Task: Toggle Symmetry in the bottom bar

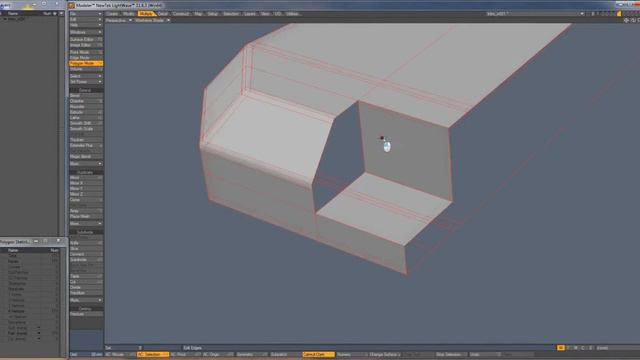Action: [251, 355]
